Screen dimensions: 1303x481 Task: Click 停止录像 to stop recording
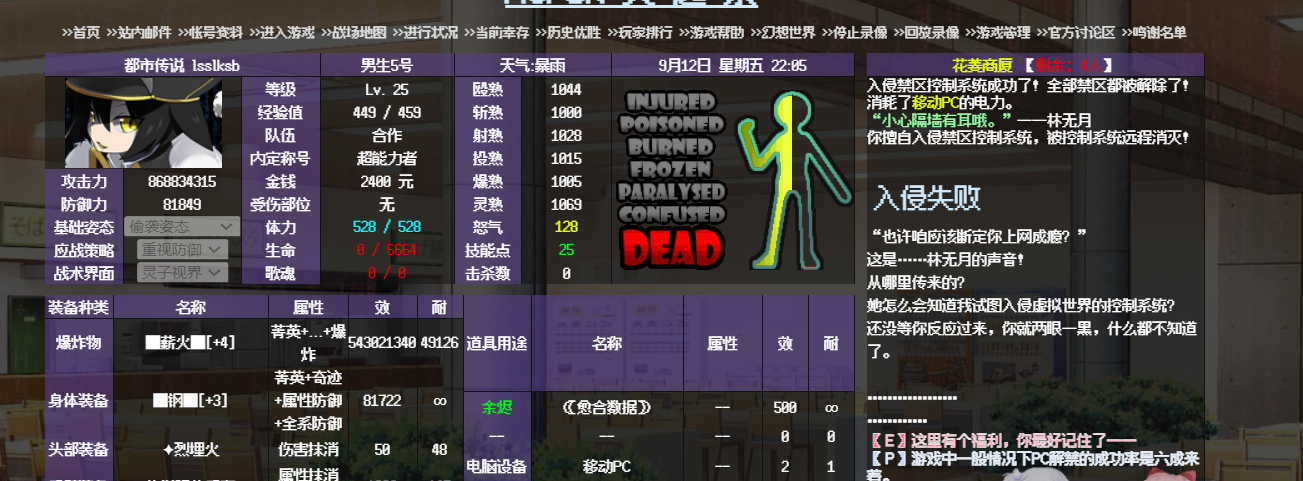(855, 32)
